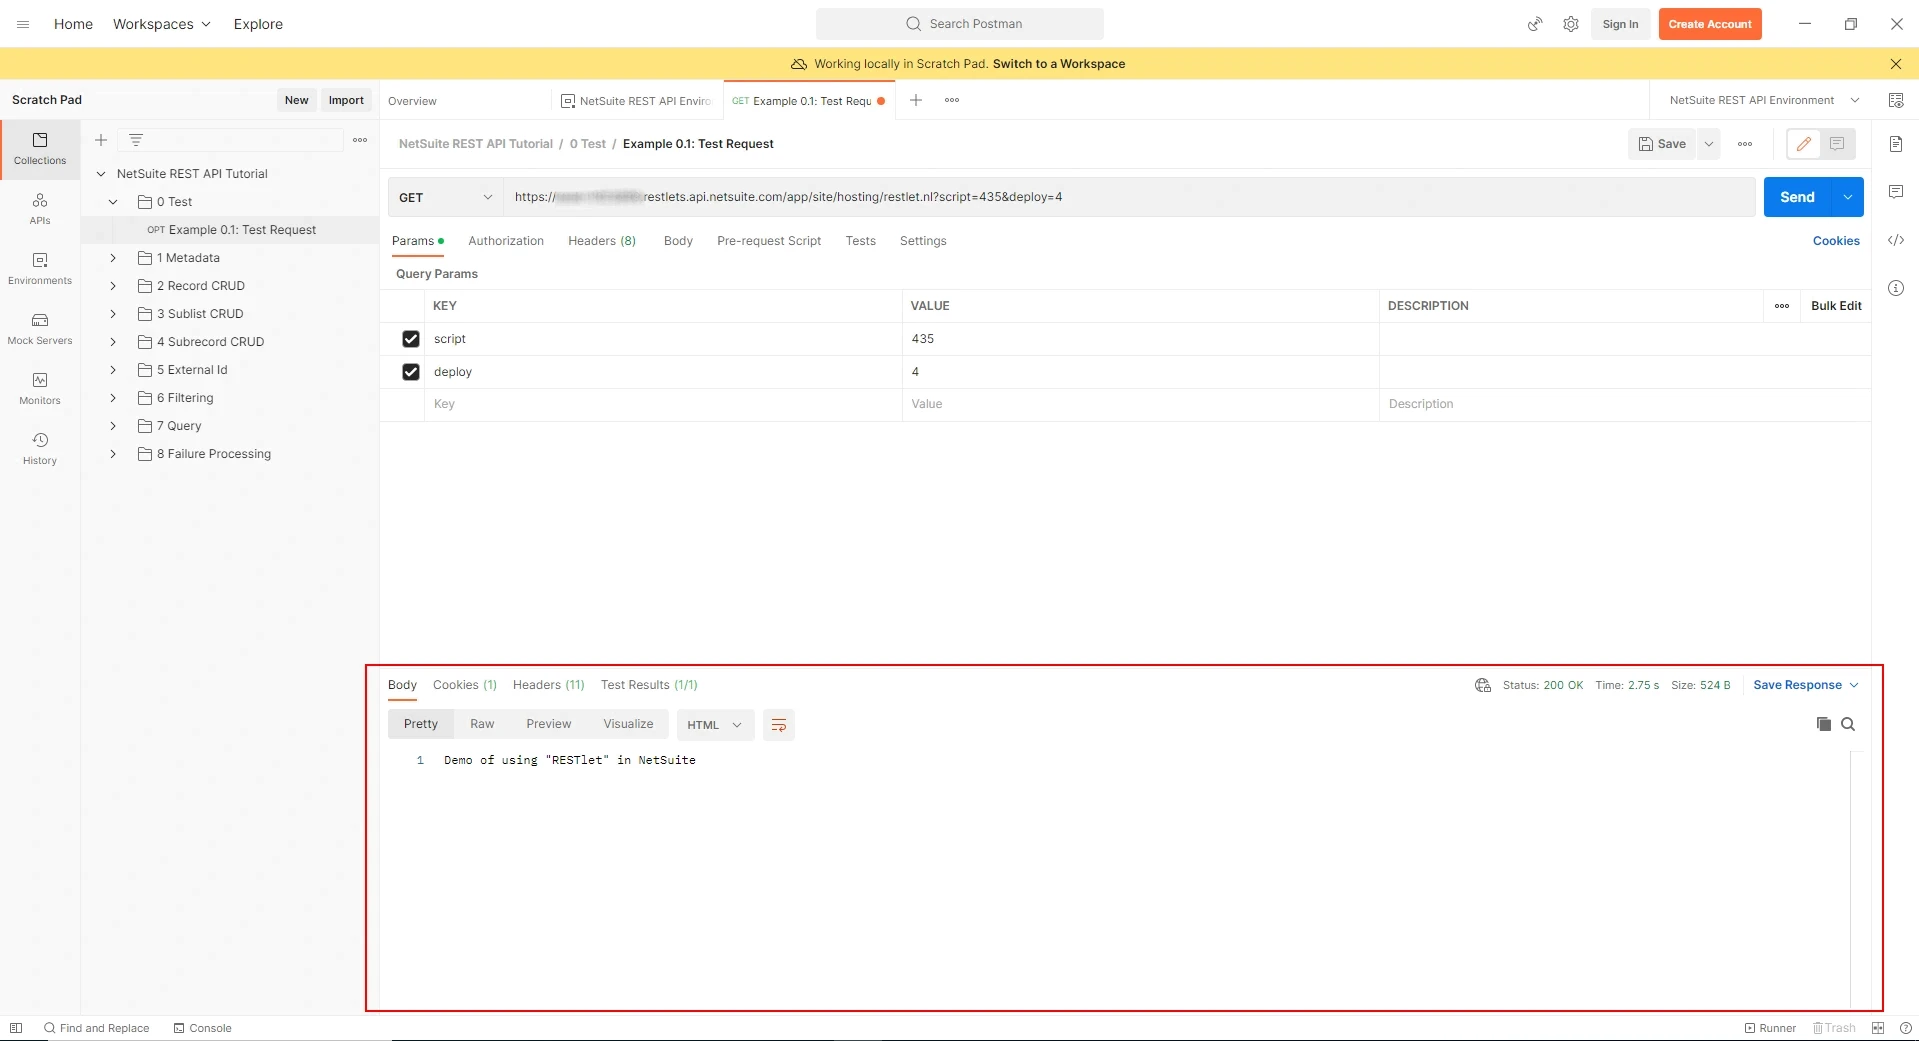Open the code snippet icon
The image size is (1919, 1041).
(1896, 240)
